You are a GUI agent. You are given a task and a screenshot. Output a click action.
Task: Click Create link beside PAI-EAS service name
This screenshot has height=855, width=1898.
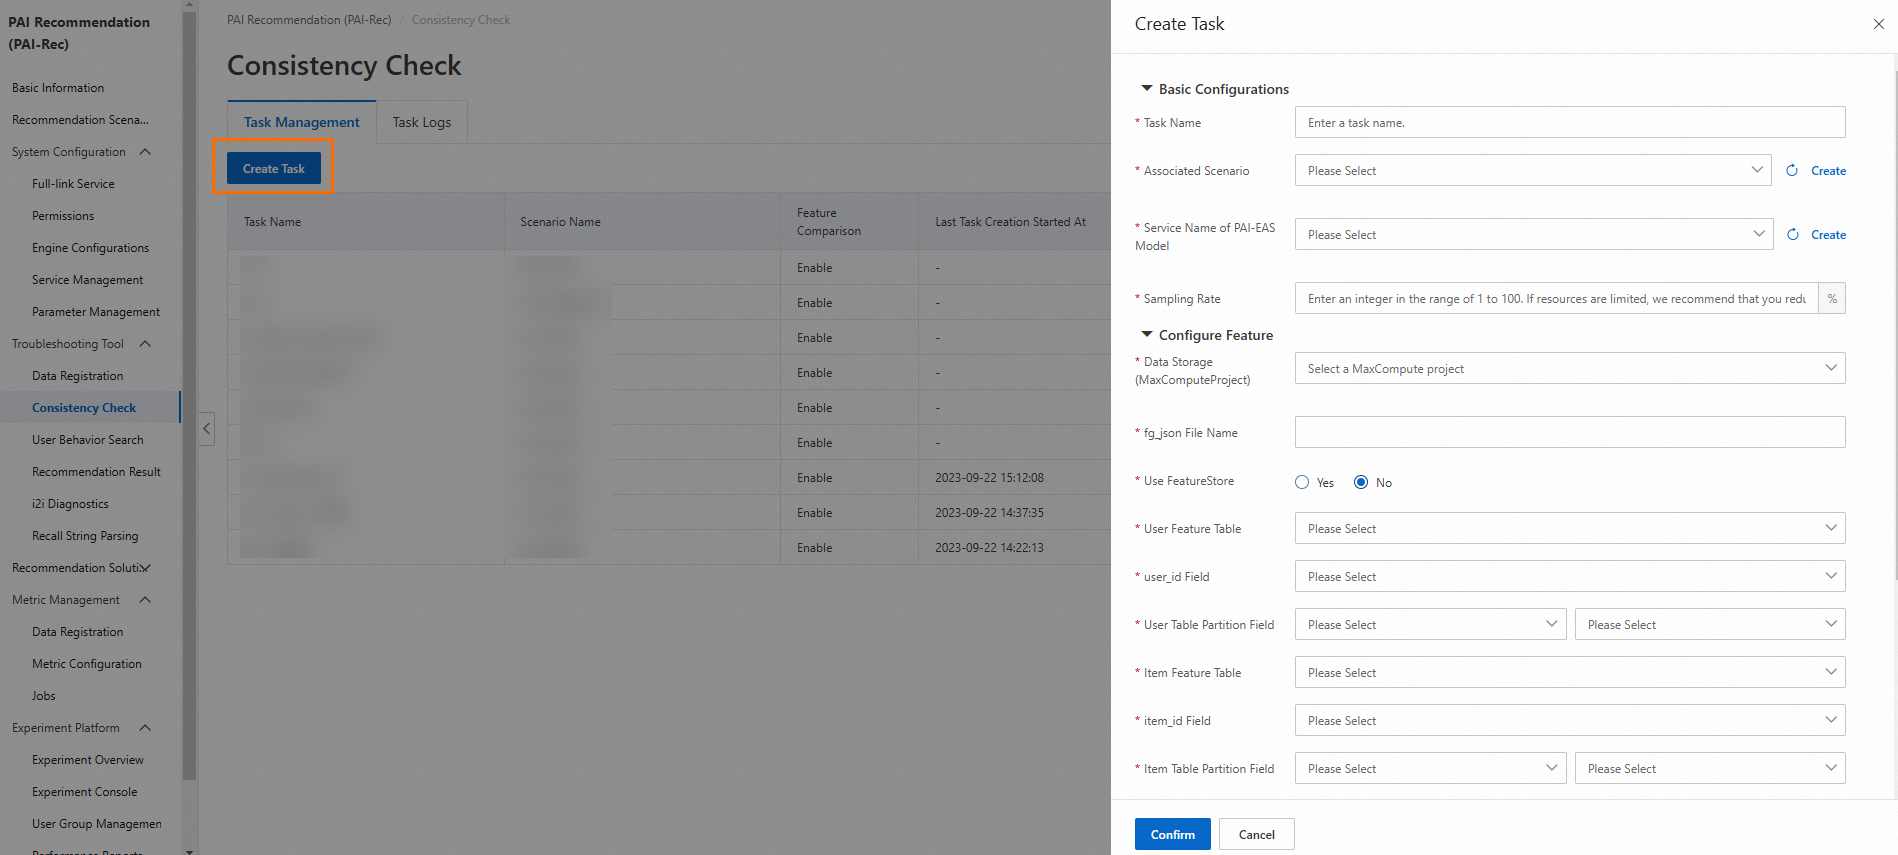pos(1829,235)
